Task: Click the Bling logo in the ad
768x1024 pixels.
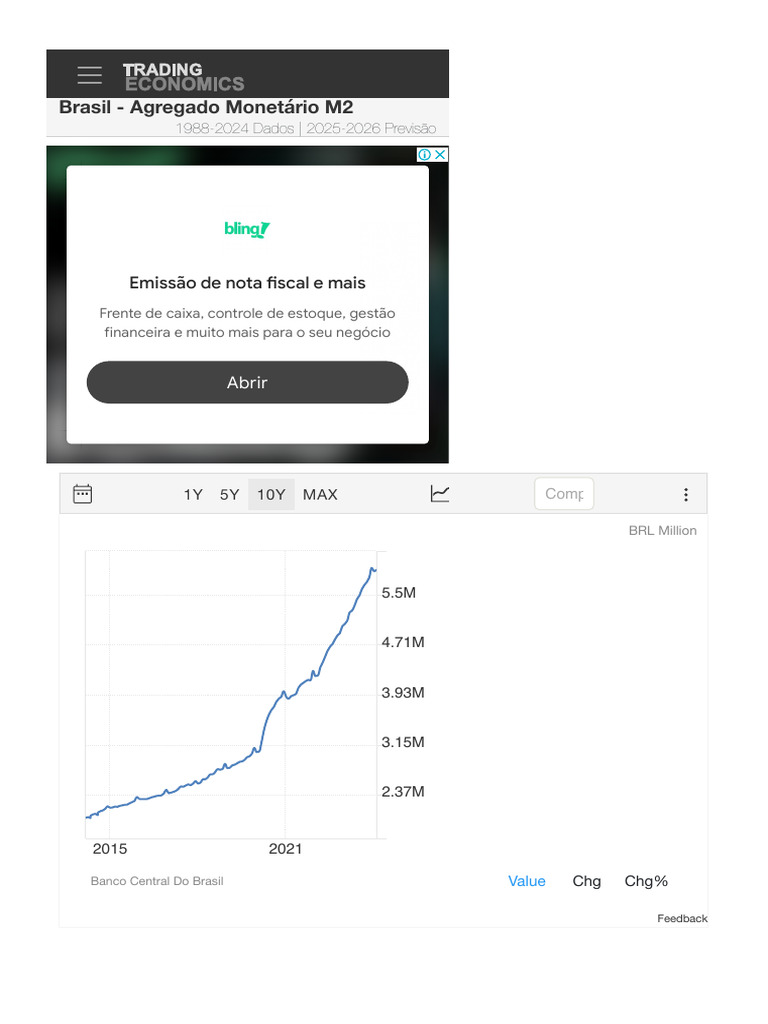Action: [247, 230]
